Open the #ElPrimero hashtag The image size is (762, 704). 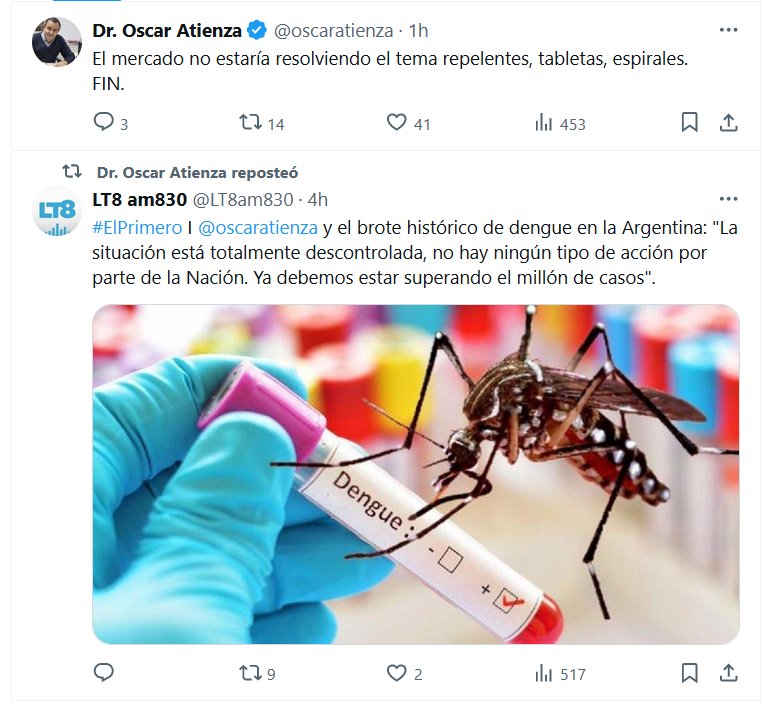137,227
